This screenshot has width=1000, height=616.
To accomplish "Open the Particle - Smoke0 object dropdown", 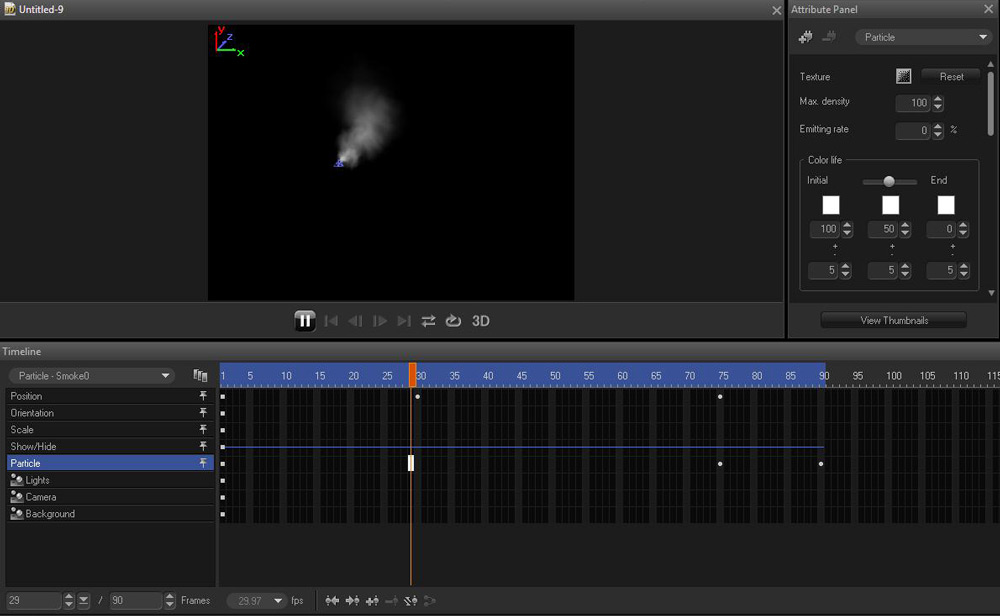I will click(x=92, y=376).
